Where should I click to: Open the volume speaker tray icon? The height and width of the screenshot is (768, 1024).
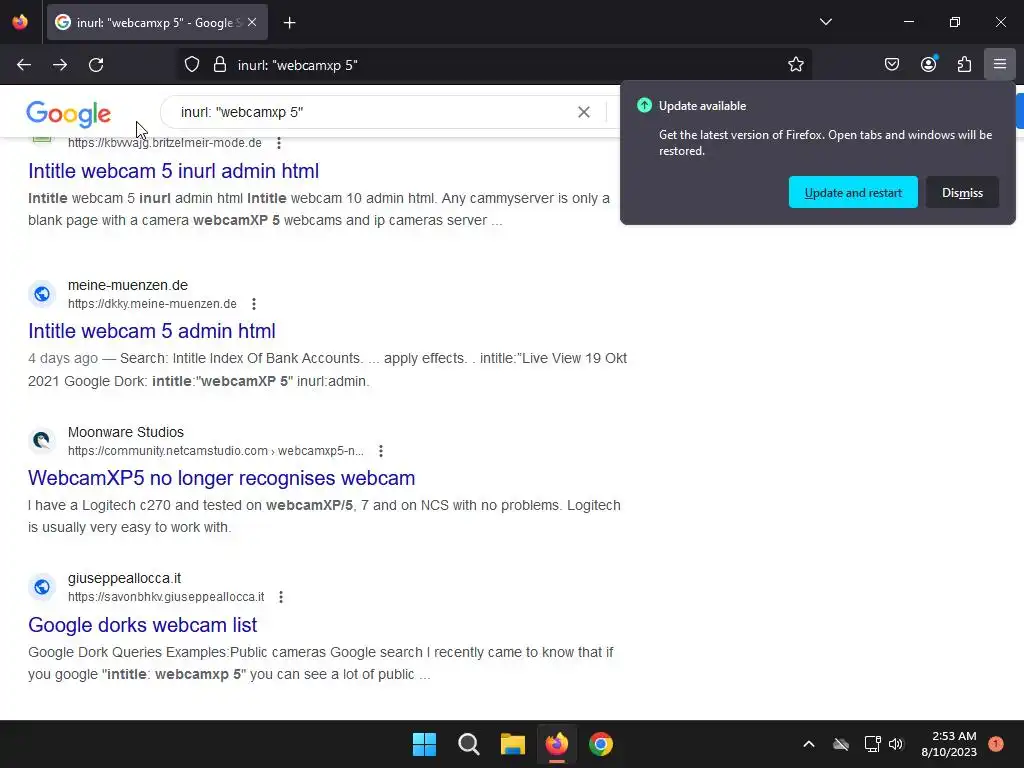coord(896,744)
